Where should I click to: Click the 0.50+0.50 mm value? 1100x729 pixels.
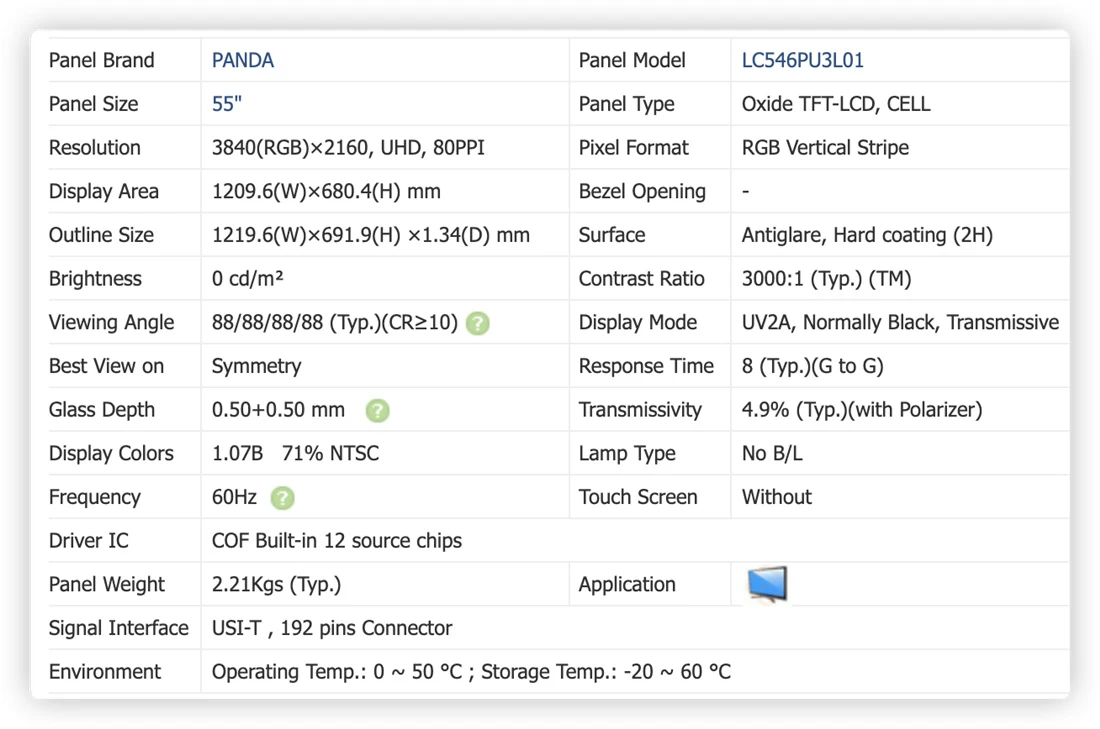[278, 410]
